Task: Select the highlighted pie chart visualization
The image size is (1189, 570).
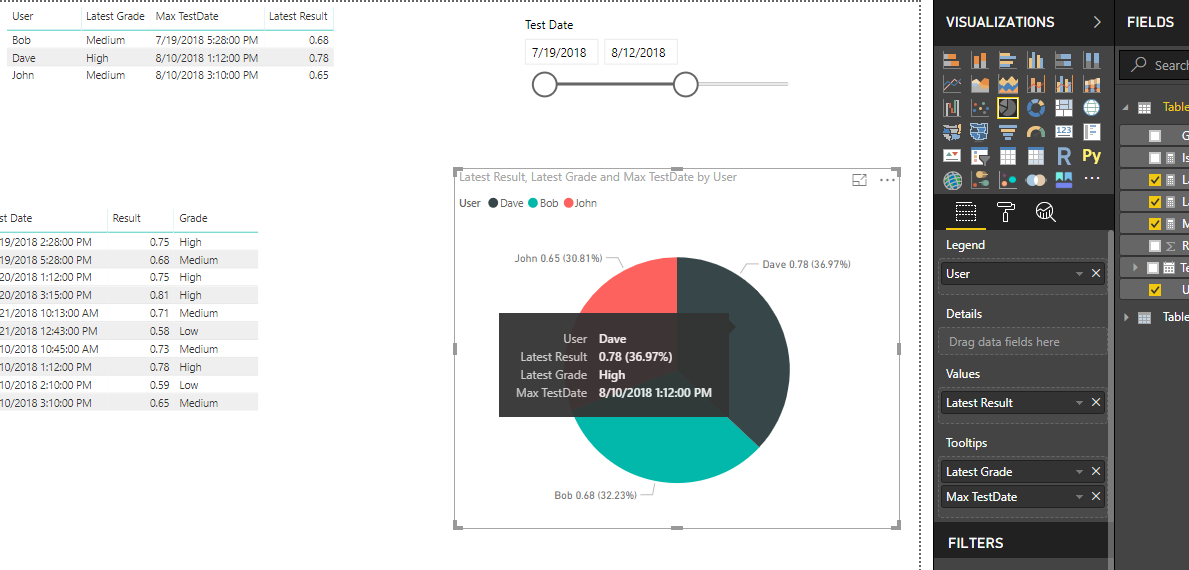Action: click(x=1008, y=108)
